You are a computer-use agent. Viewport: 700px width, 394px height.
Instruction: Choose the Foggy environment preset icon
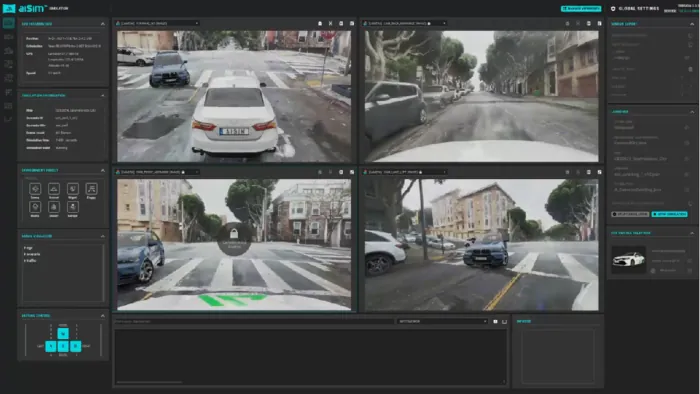[x=91, y=189]
